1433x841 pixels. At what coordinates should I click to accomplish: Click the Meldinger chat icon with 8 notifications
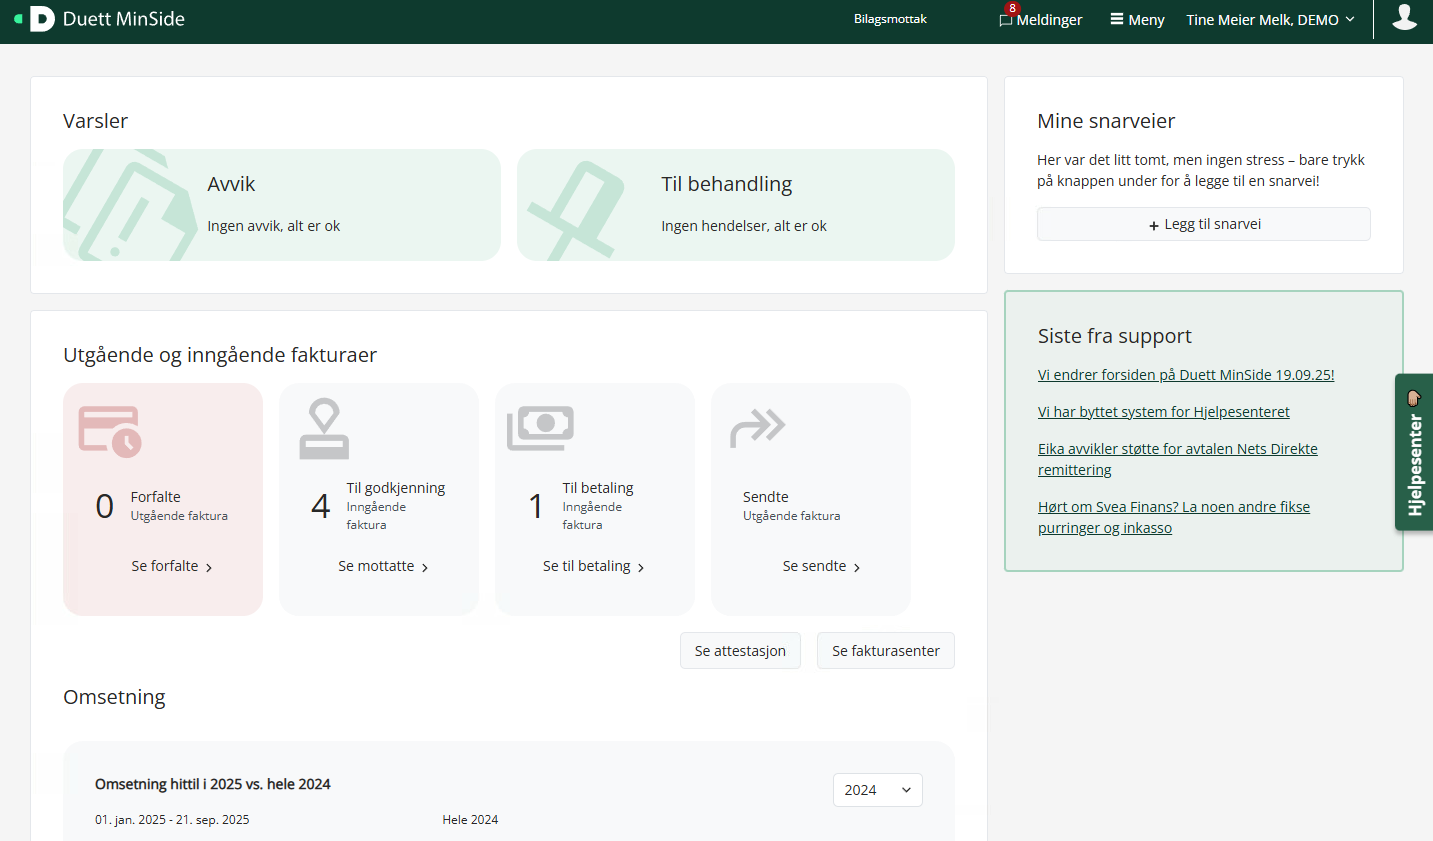[1007, 20]
